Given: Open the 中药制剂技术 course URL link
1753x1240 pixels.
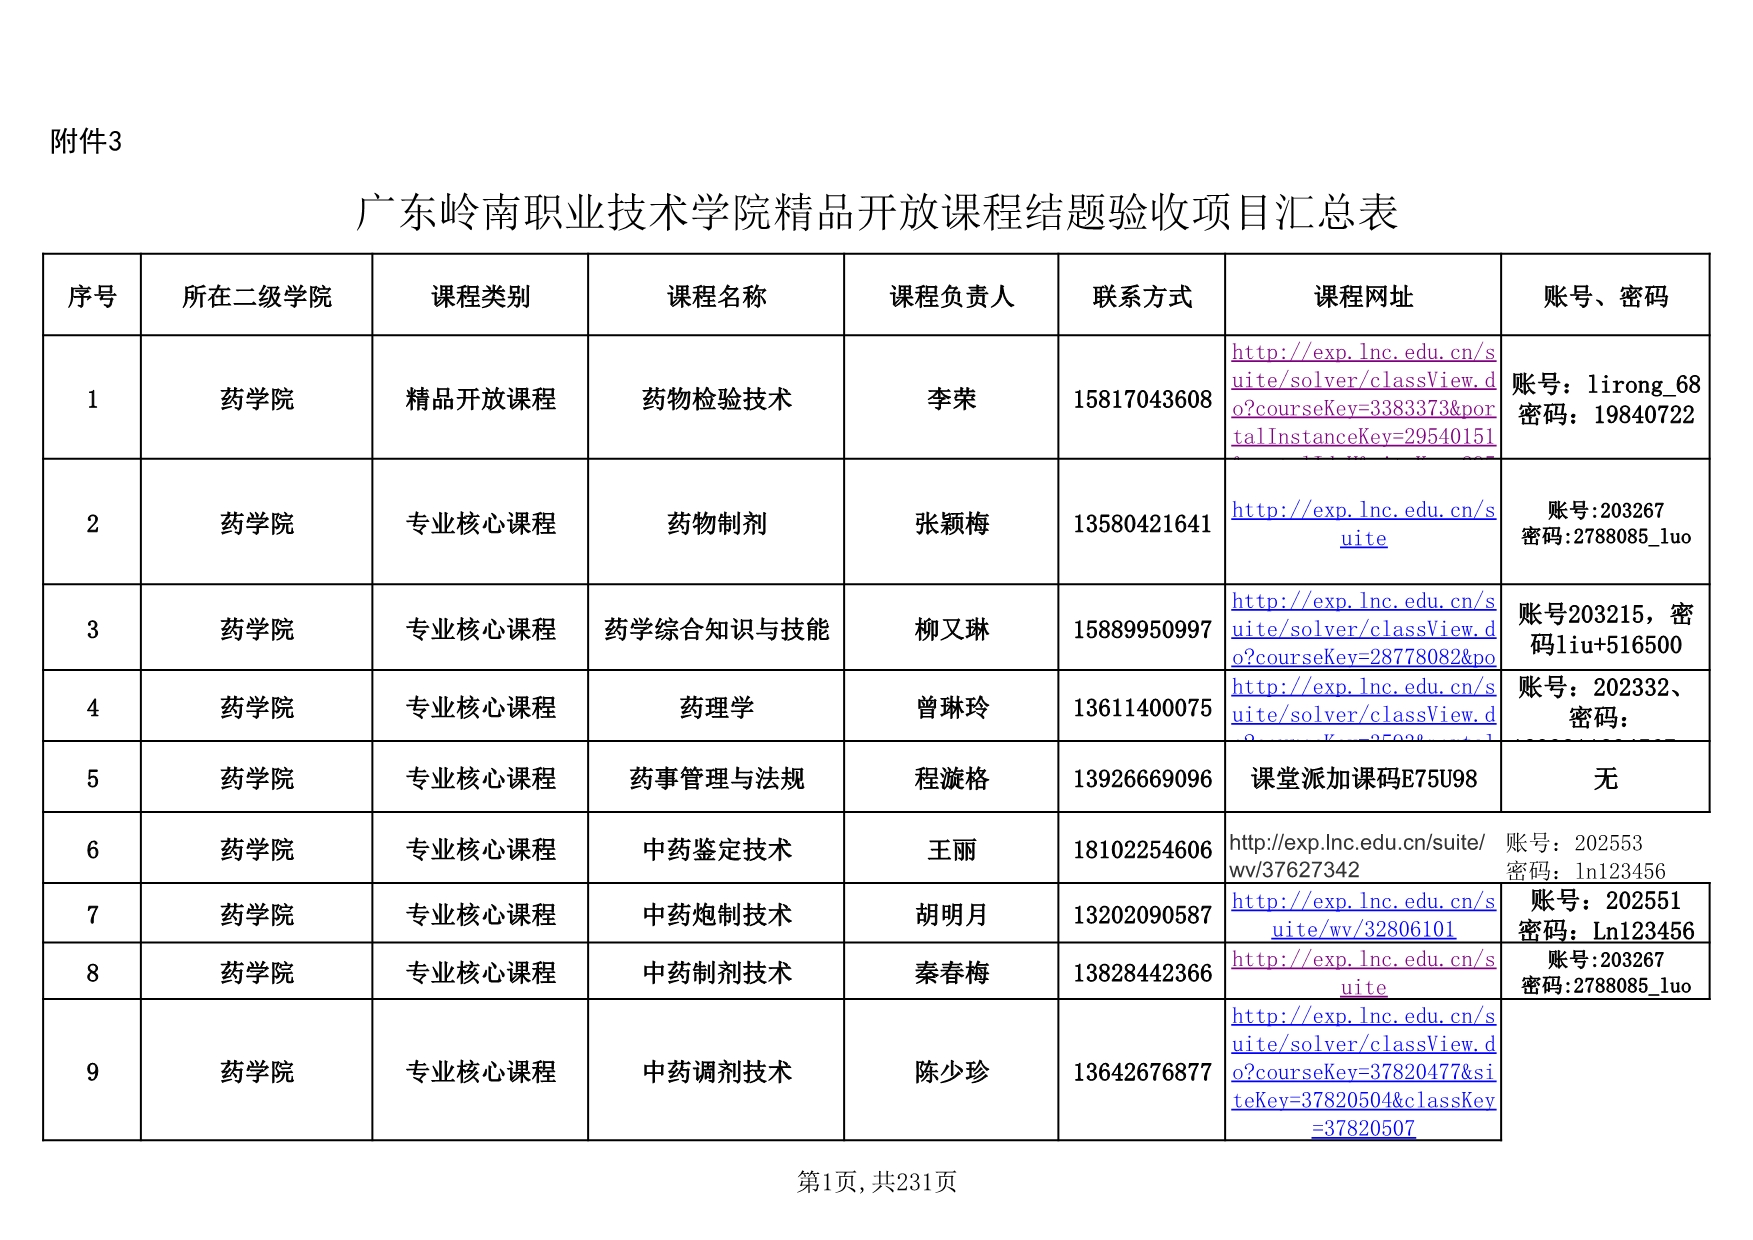Looking at the screenshot, I should point(1363,973).
